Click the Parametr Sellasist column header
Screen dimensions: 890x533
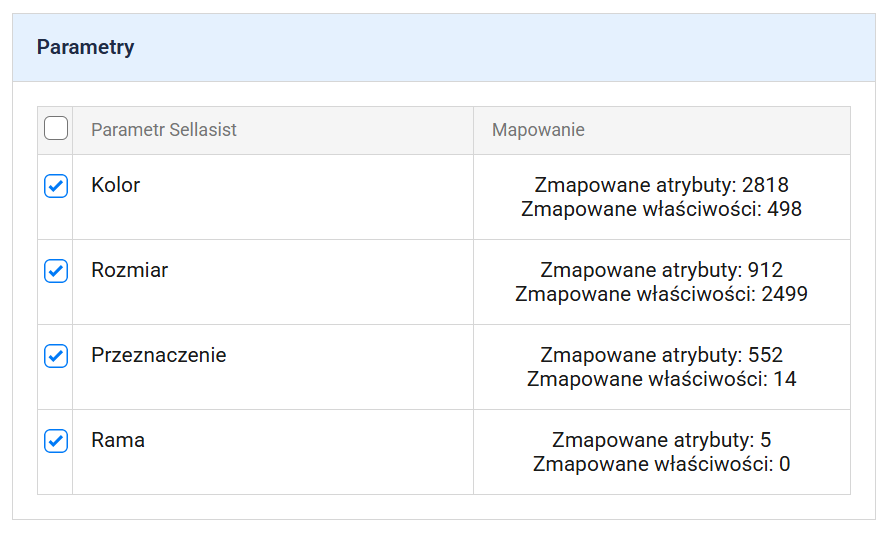pyautogui.click(x=164, y=130)
